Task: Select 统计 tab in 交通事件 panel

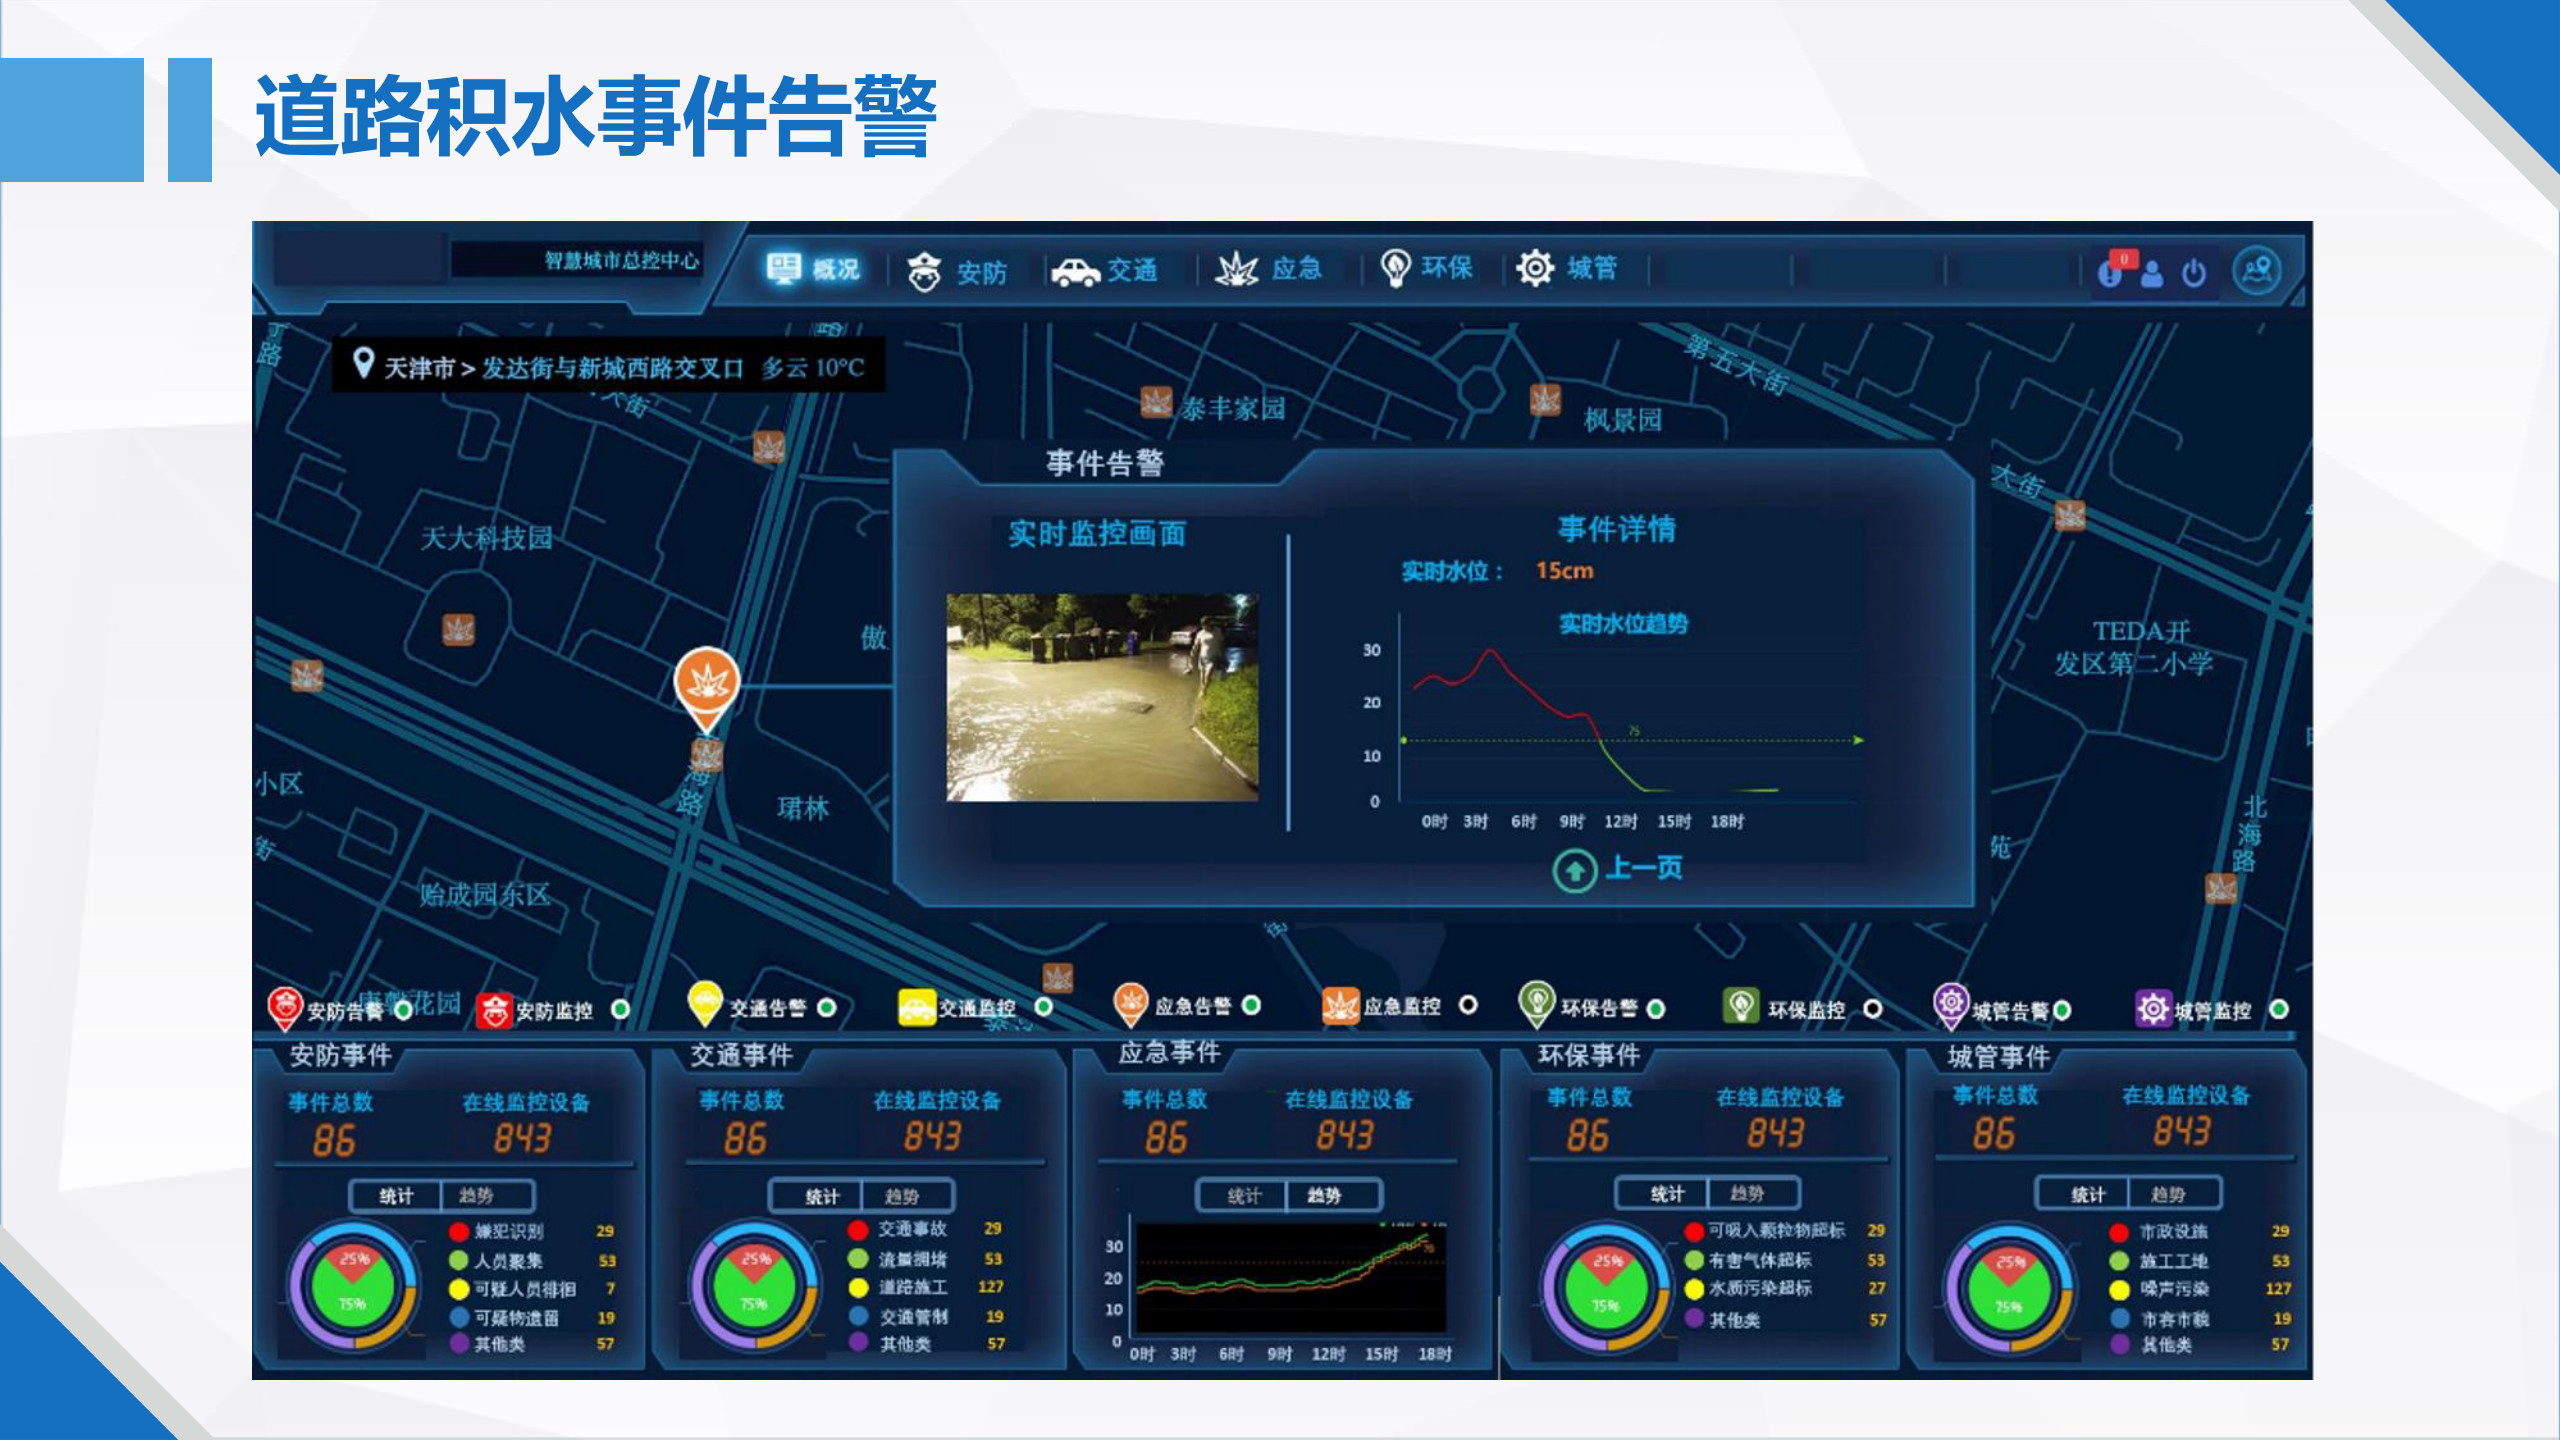Action: [x=815, y=1196]
